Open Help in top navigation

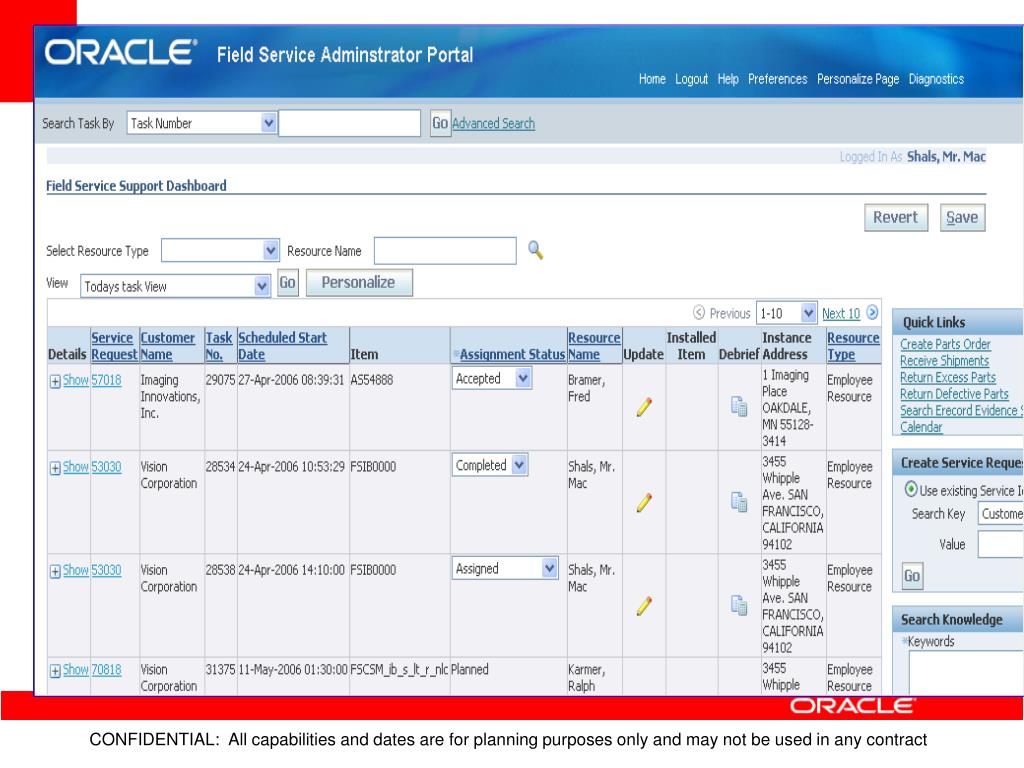click(728, 79)
